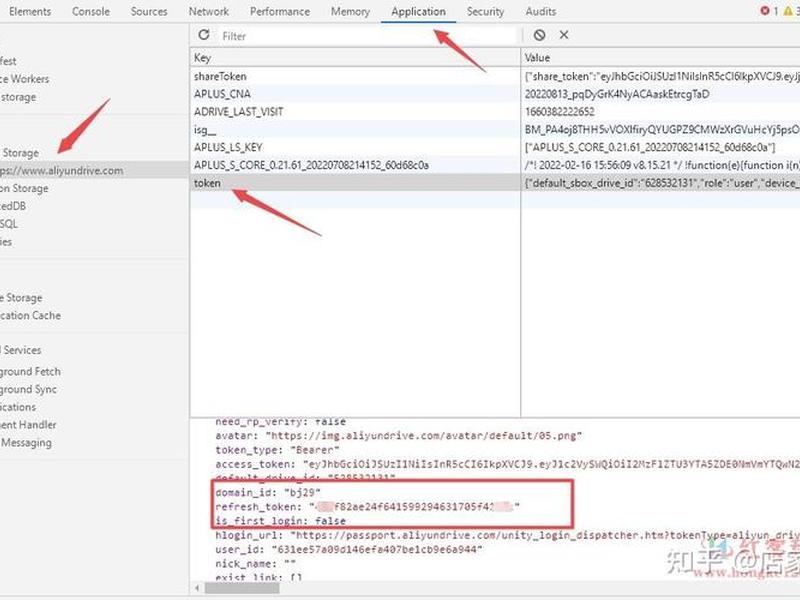Open Application Cache sidebar item
Screen dimensions: 800x600
[x=31, y=315]
